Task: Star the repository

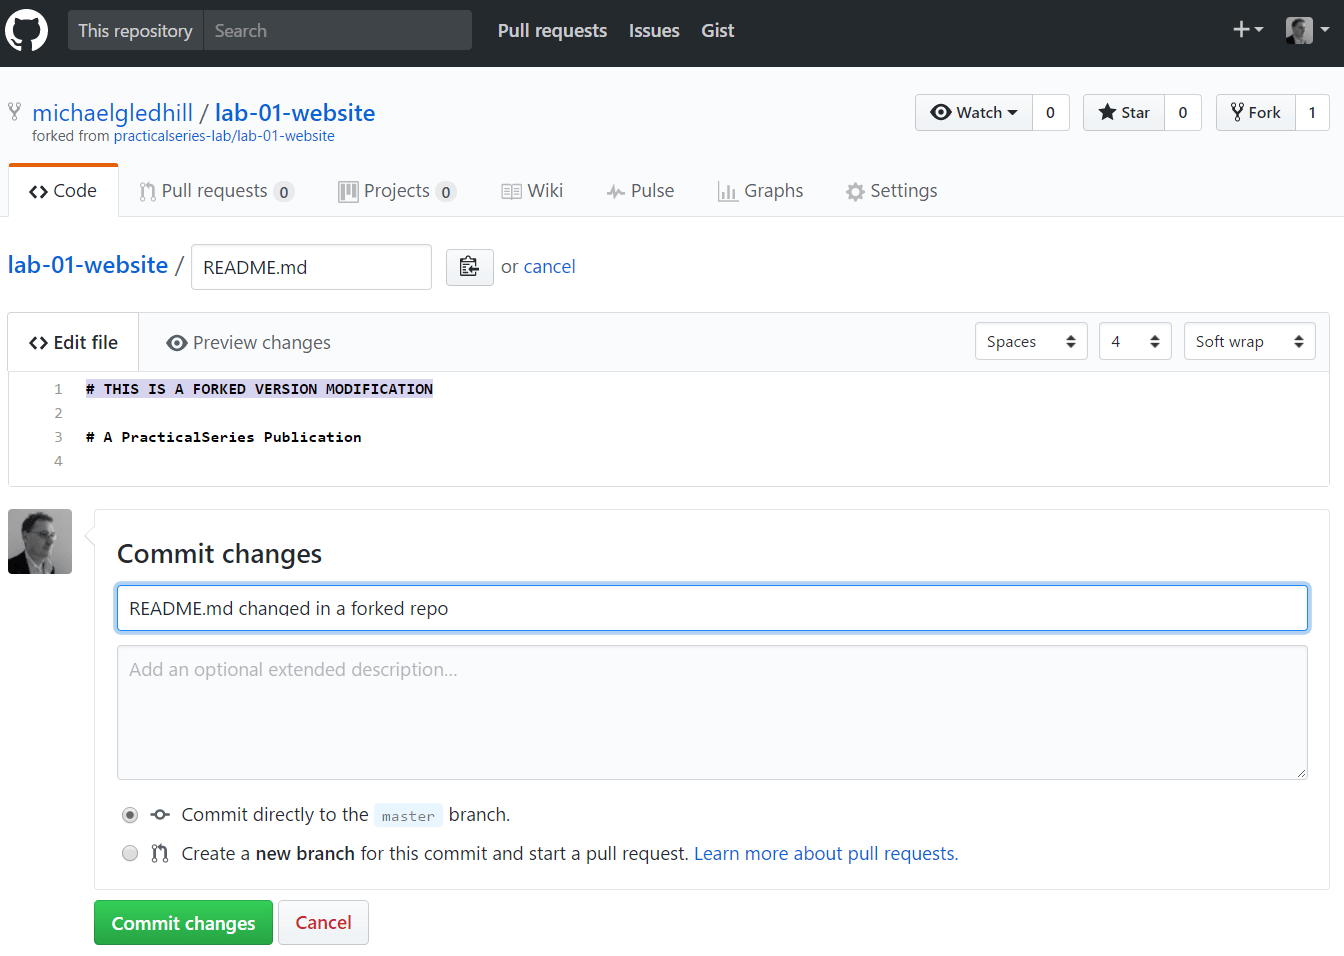Action: click(1124, 112)
